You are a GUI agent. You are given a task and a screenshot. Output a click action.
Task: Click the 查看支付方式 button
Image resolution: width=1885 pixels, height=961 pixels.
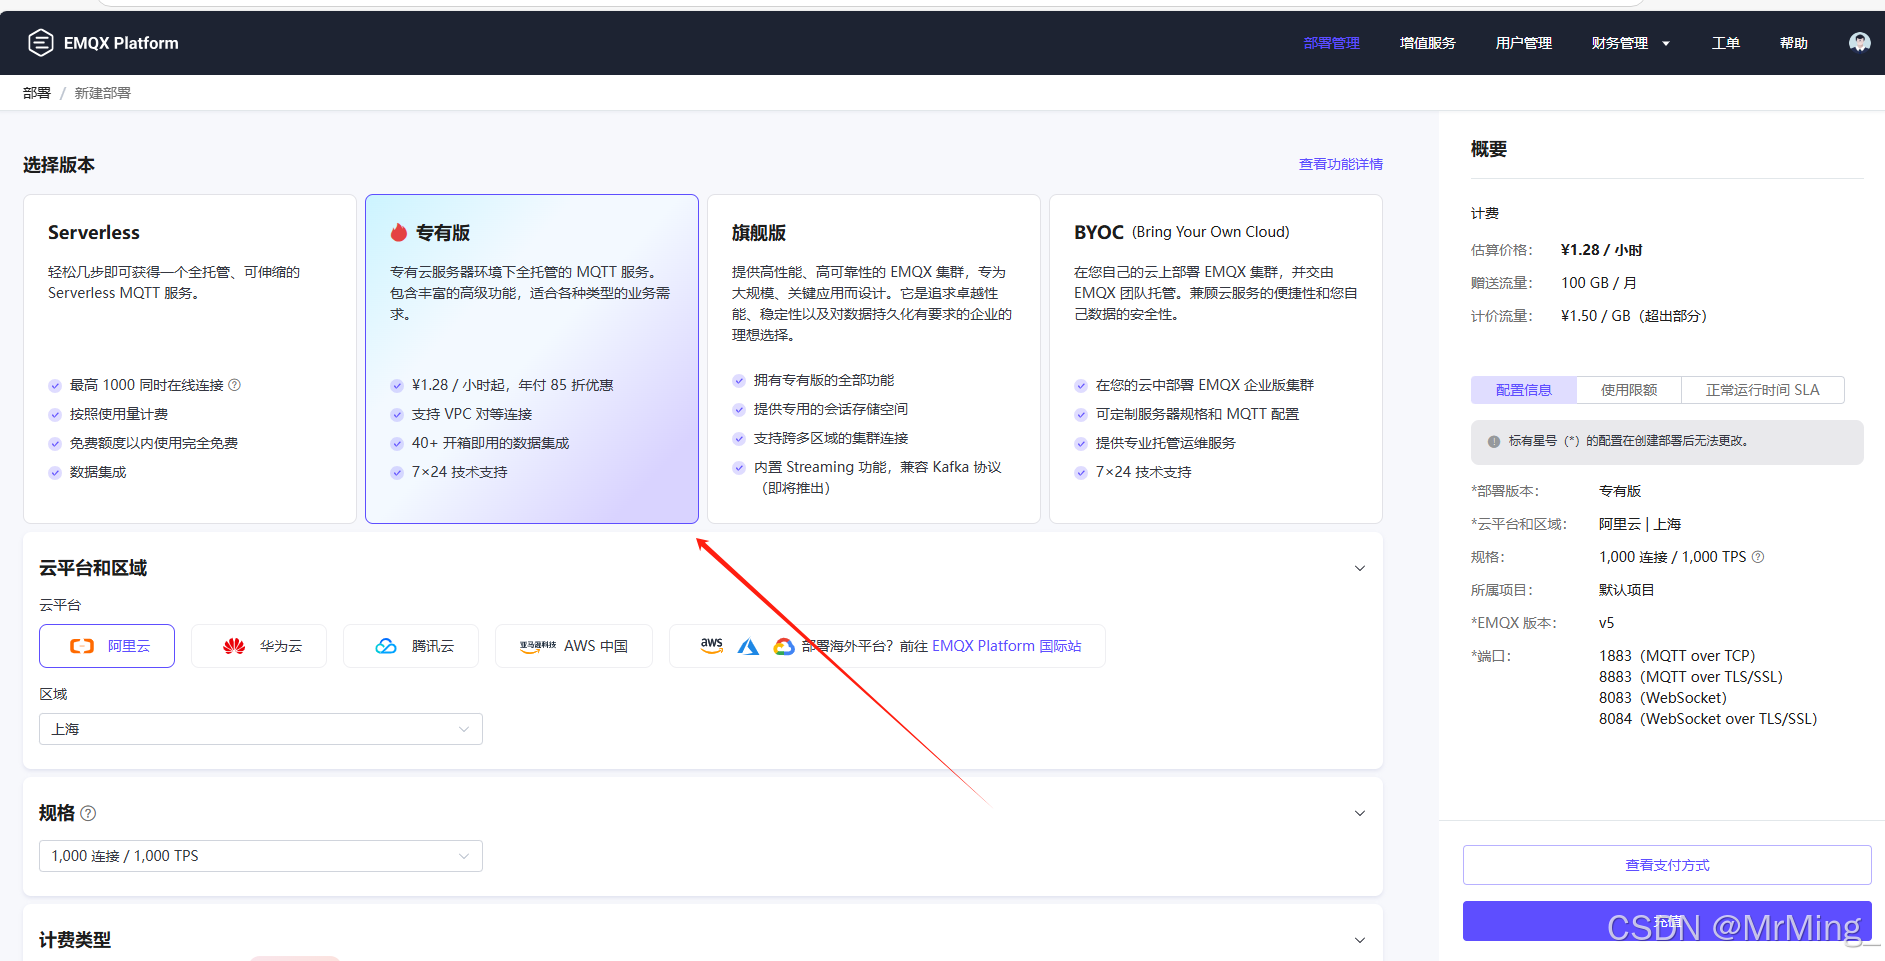point(1667,865)
